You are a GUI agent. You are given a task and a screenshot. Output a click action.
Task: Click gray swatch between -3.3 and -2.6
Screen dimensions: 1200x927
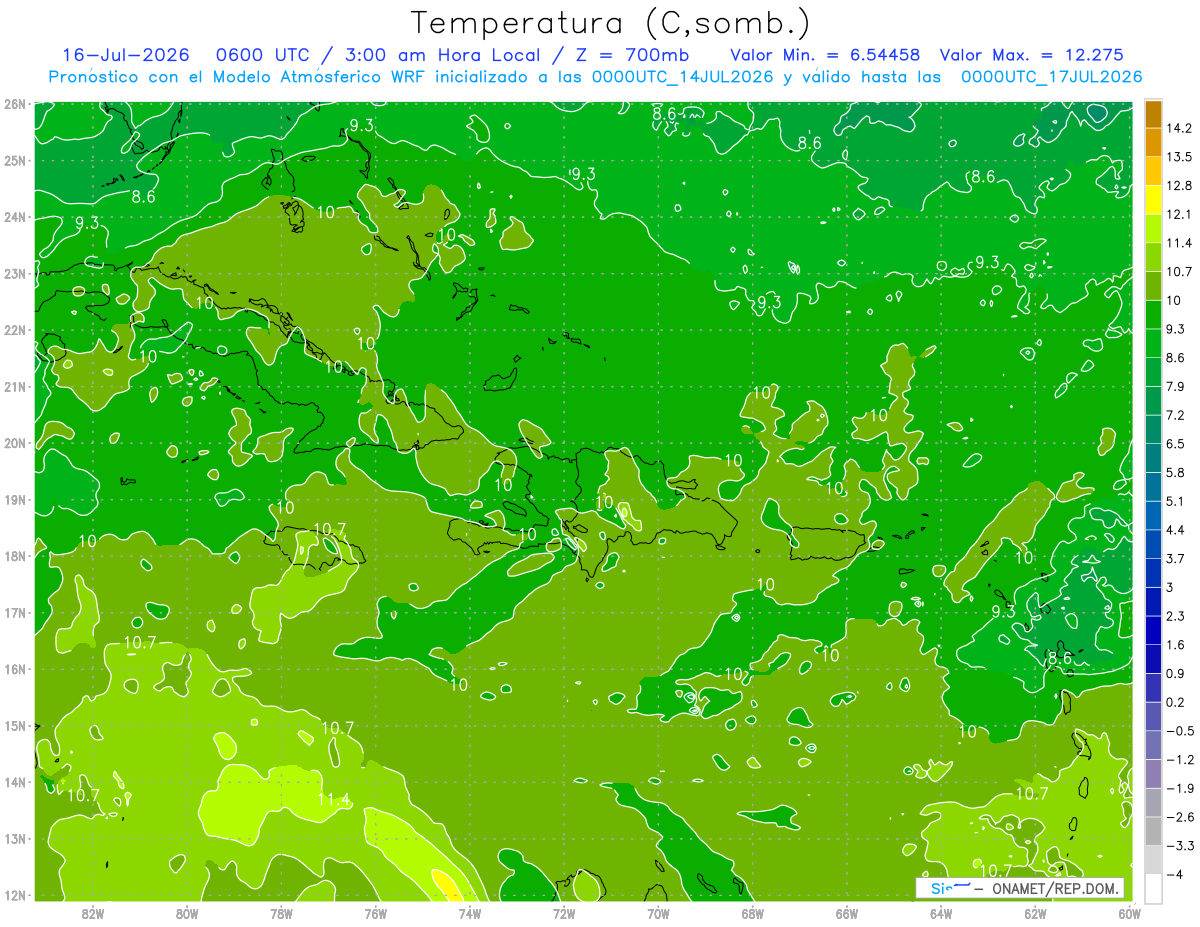(x=1153, y=830)
